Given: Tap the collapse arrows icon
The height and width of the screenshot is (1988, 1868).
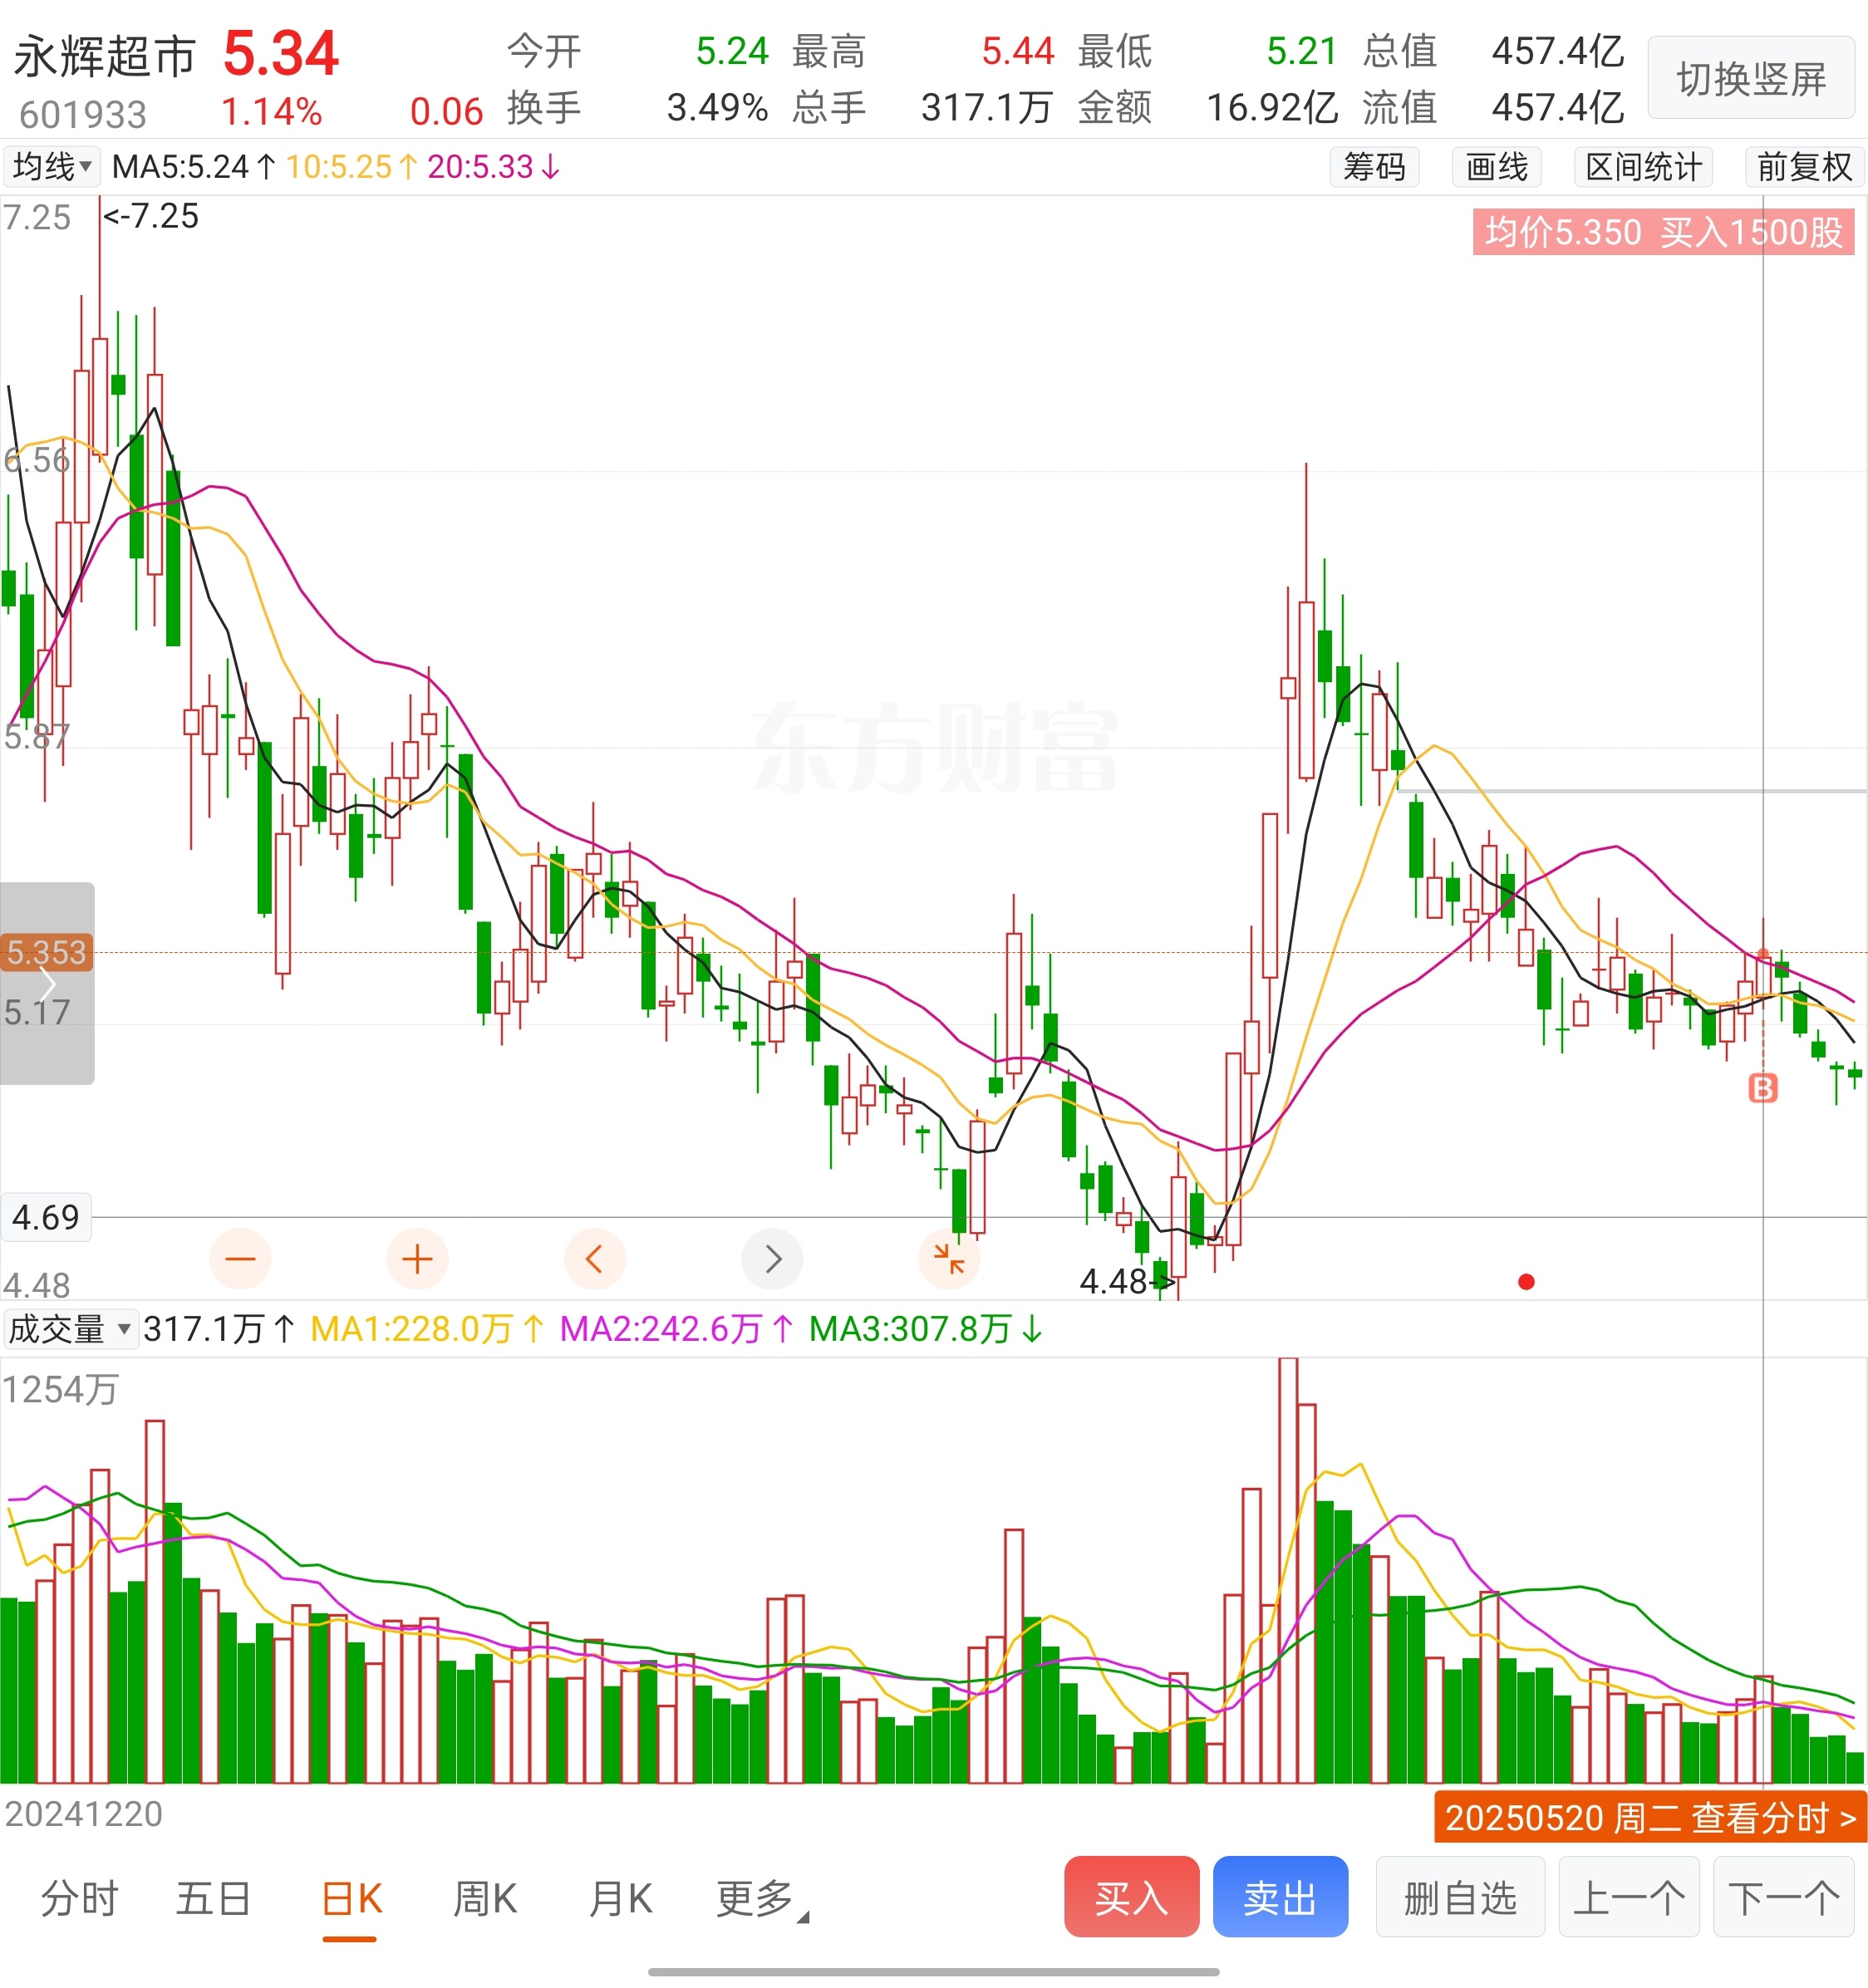Looking at the screenshot, I should pyautogui.click(x=949, y=1259).
